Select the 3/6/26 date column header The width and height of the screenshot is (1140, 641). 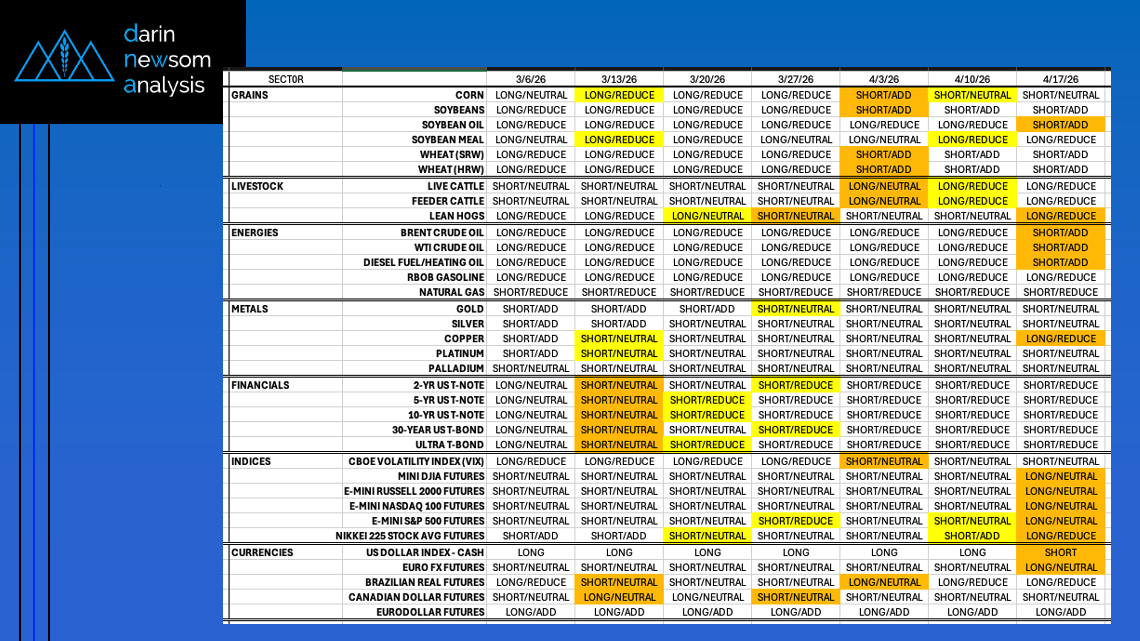(530, 79)
